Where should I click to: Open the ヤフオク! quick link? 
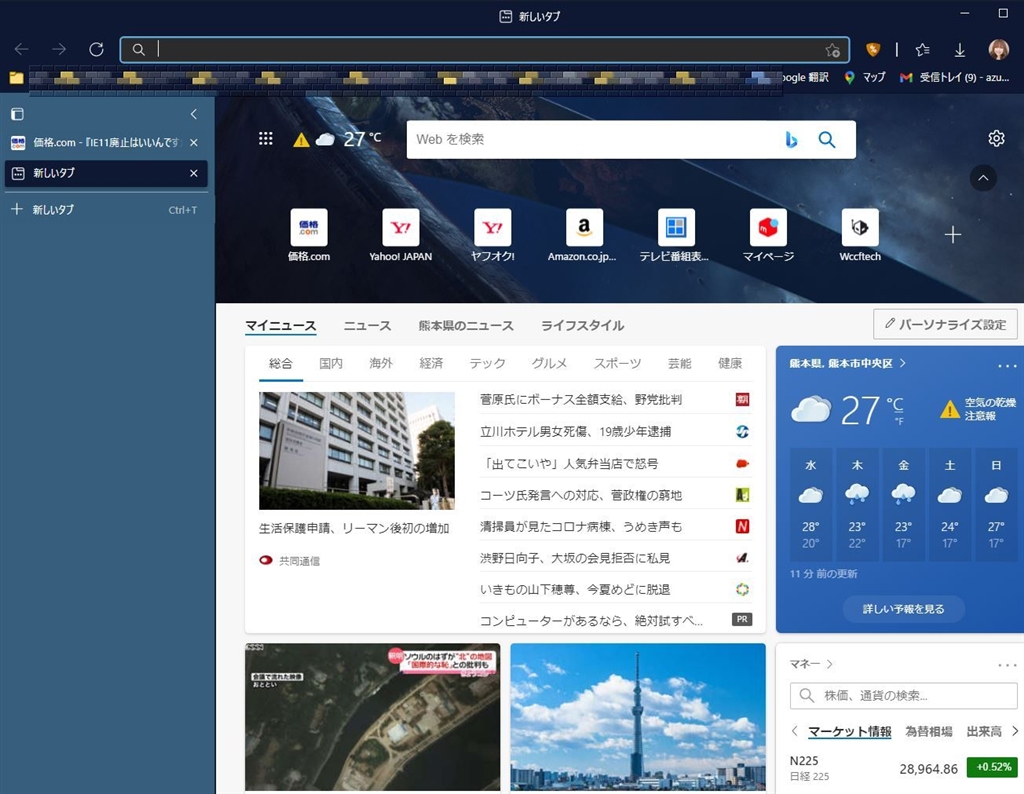(492, 236)
